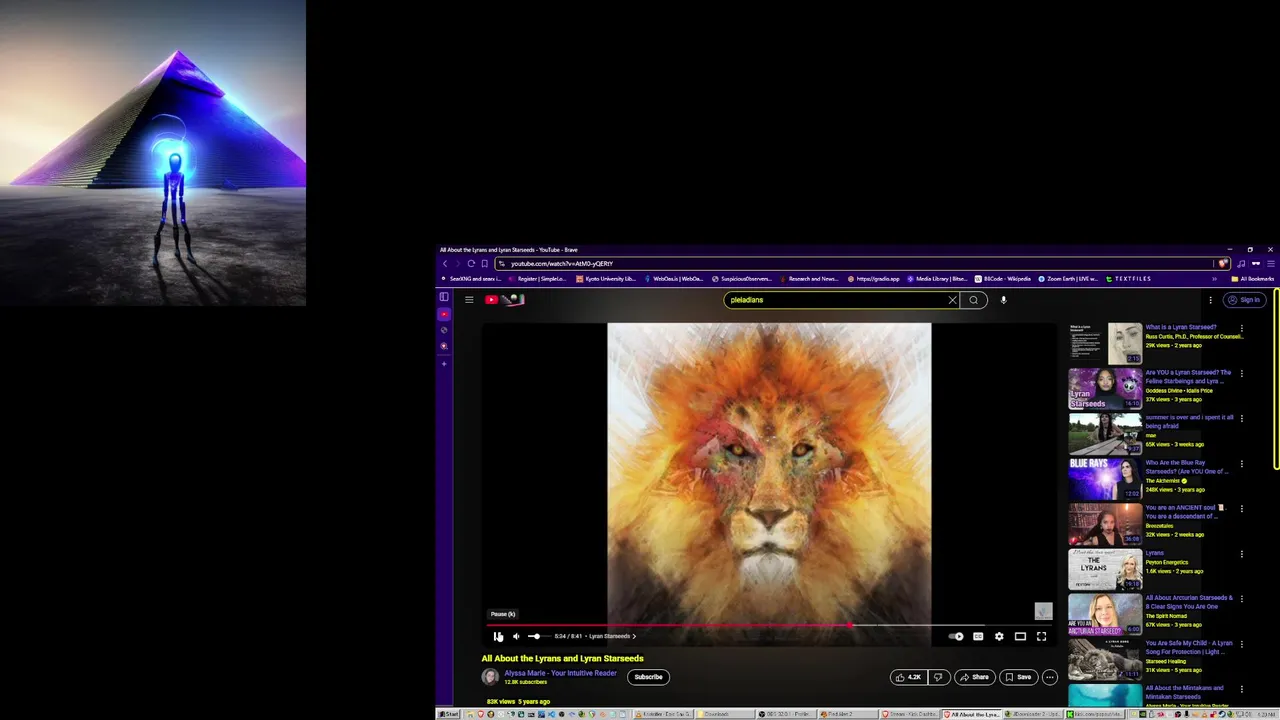Open TEXTFILES bookmark
Screen dimensions: 1280x720
pos(1129,279)
